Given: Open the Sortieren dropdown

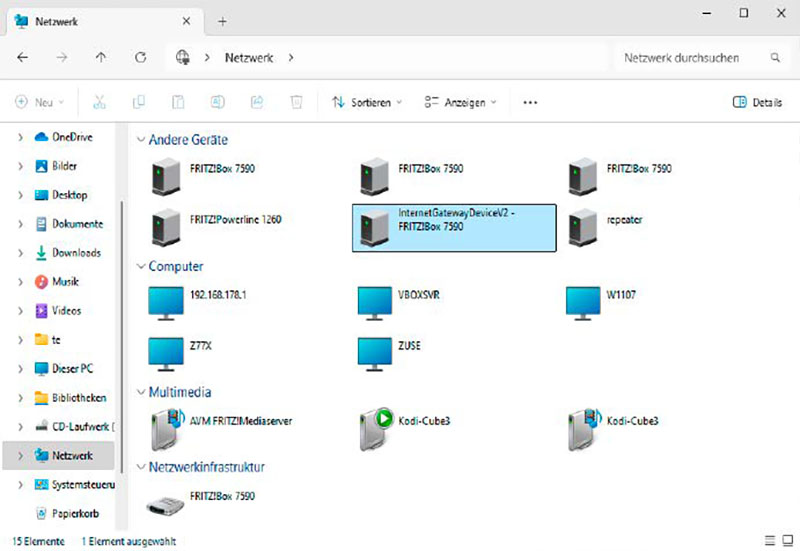Looking at the screenshot, I should click(366, 102).
